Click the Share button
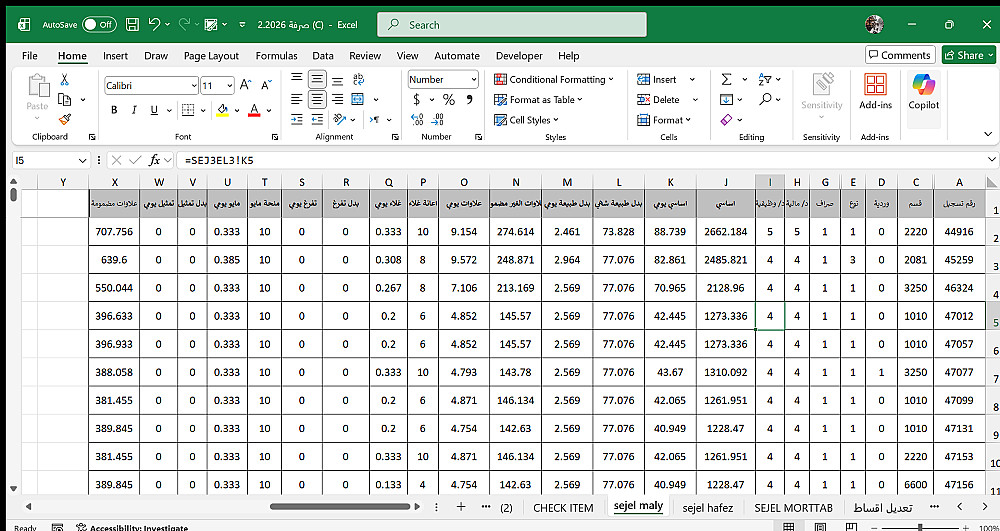 click(968, 56)
